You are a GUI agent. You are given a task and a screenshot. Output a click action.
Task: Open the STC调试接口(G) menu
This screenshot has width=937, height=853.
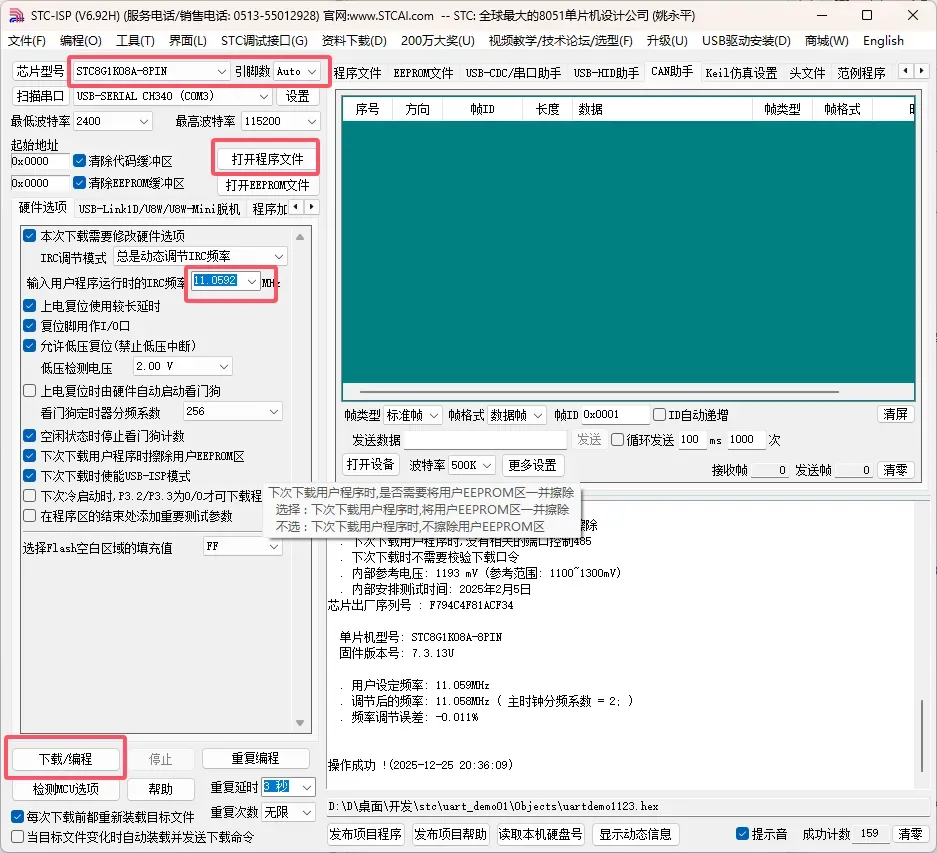pos(264,41)
